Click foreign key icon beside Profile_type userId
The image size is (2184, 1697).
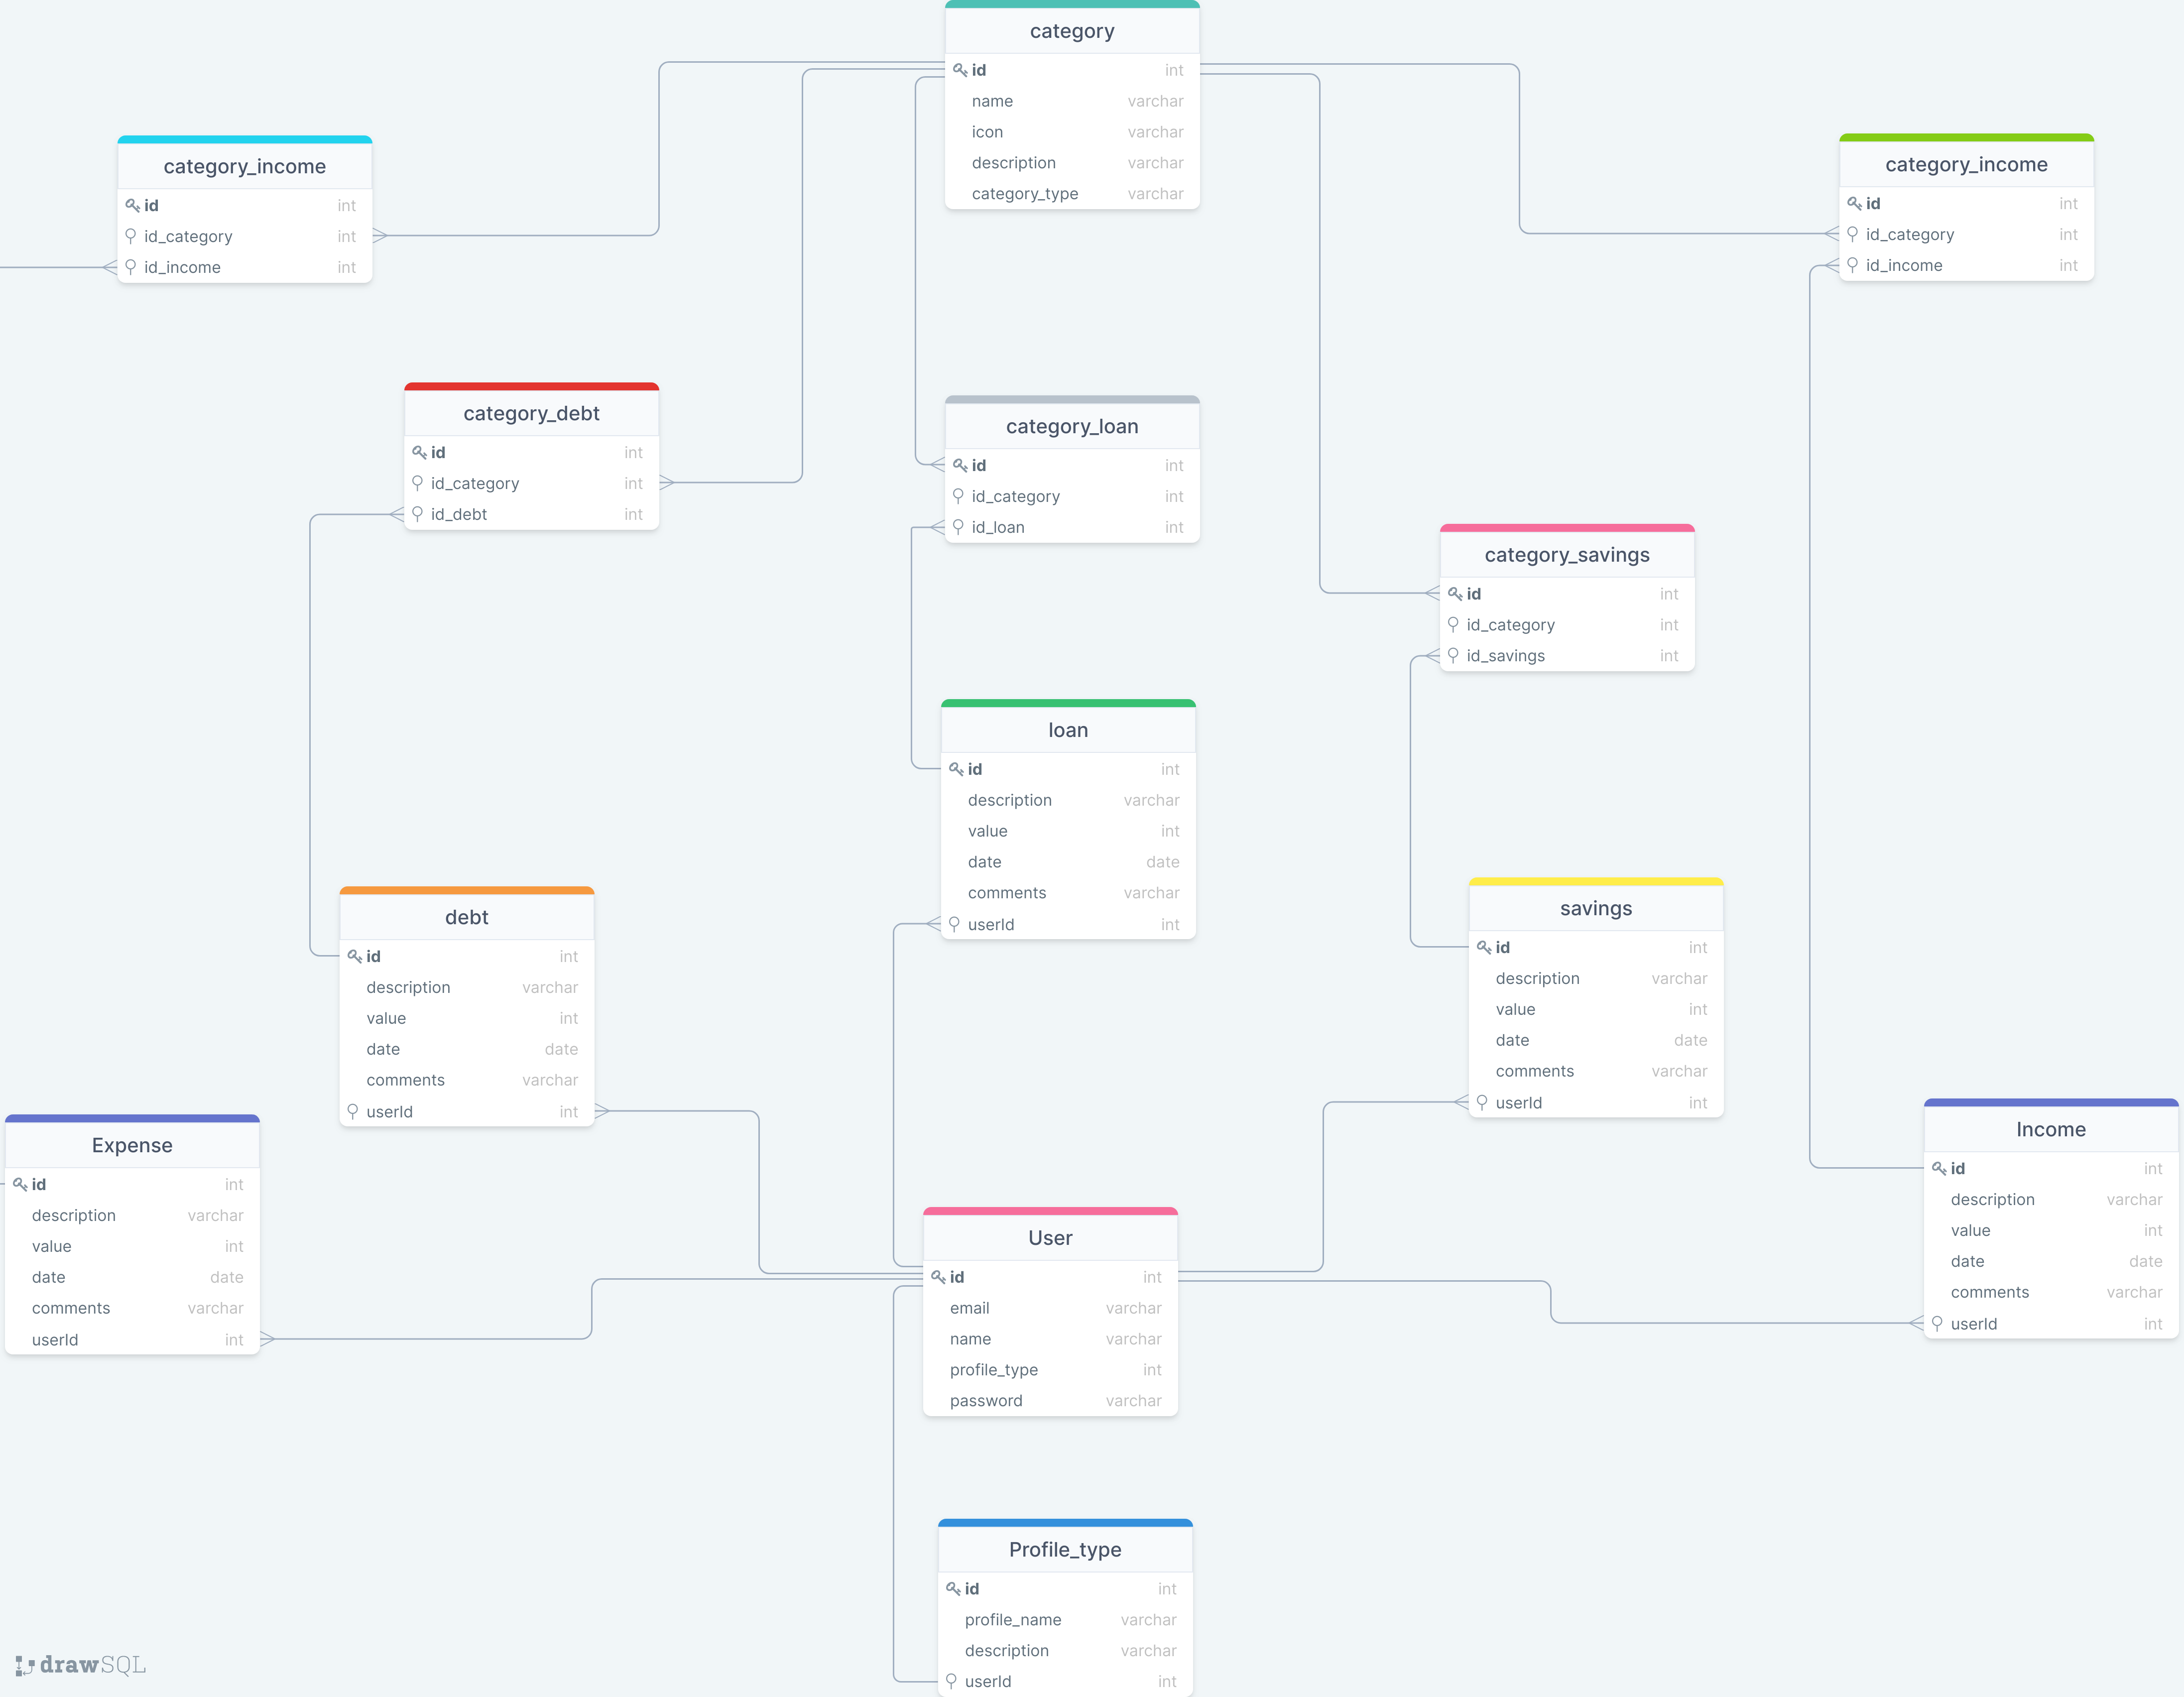tap(952, 1681)
